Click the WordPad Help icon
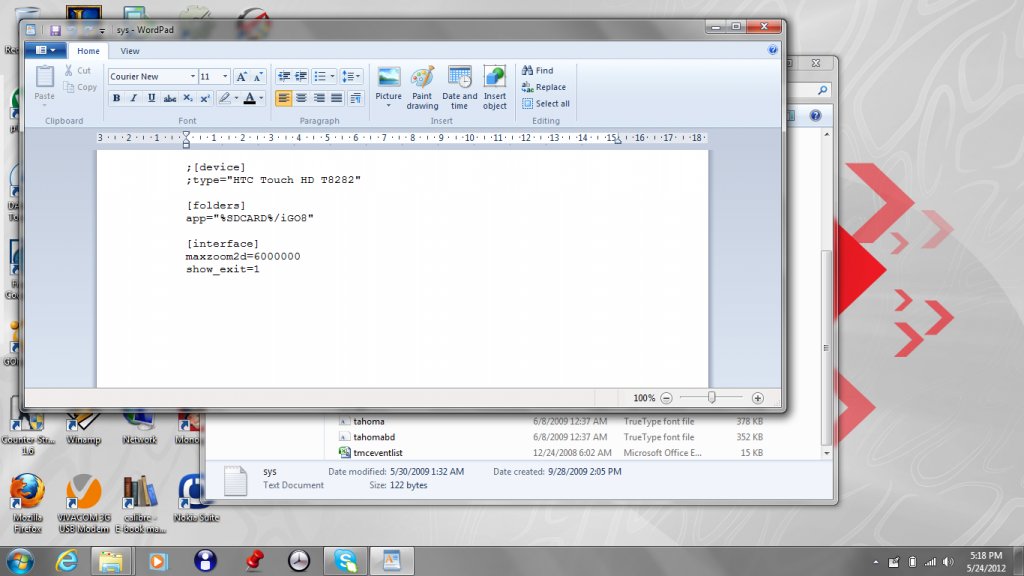 [773, 49]
